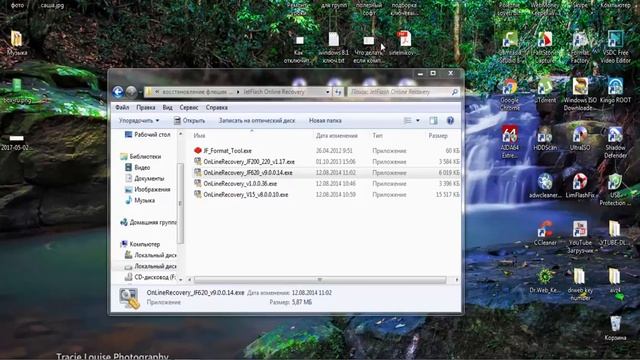Click Записать на оптический диск

click(257, 120)
